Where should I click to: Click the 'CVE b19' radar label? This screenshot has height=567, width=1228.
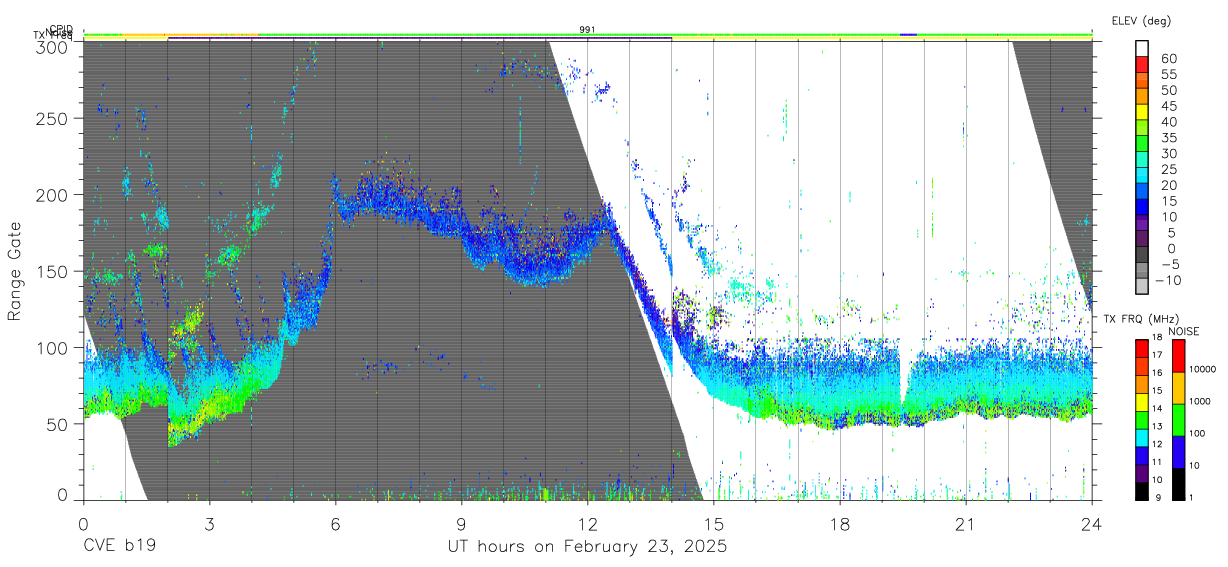pos(118,547)
